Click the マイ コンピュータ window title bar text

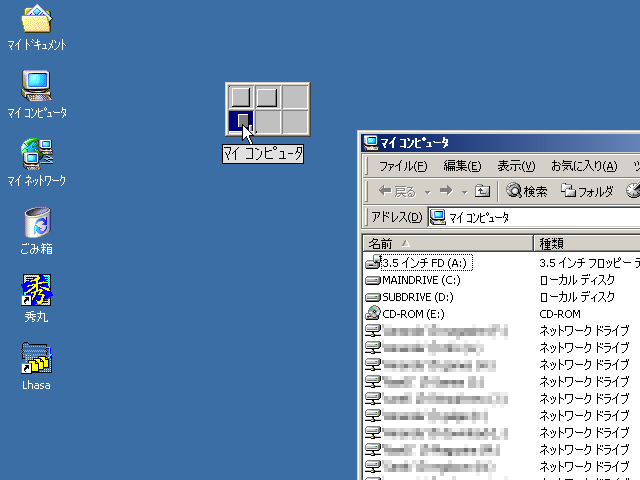(415, 142)
